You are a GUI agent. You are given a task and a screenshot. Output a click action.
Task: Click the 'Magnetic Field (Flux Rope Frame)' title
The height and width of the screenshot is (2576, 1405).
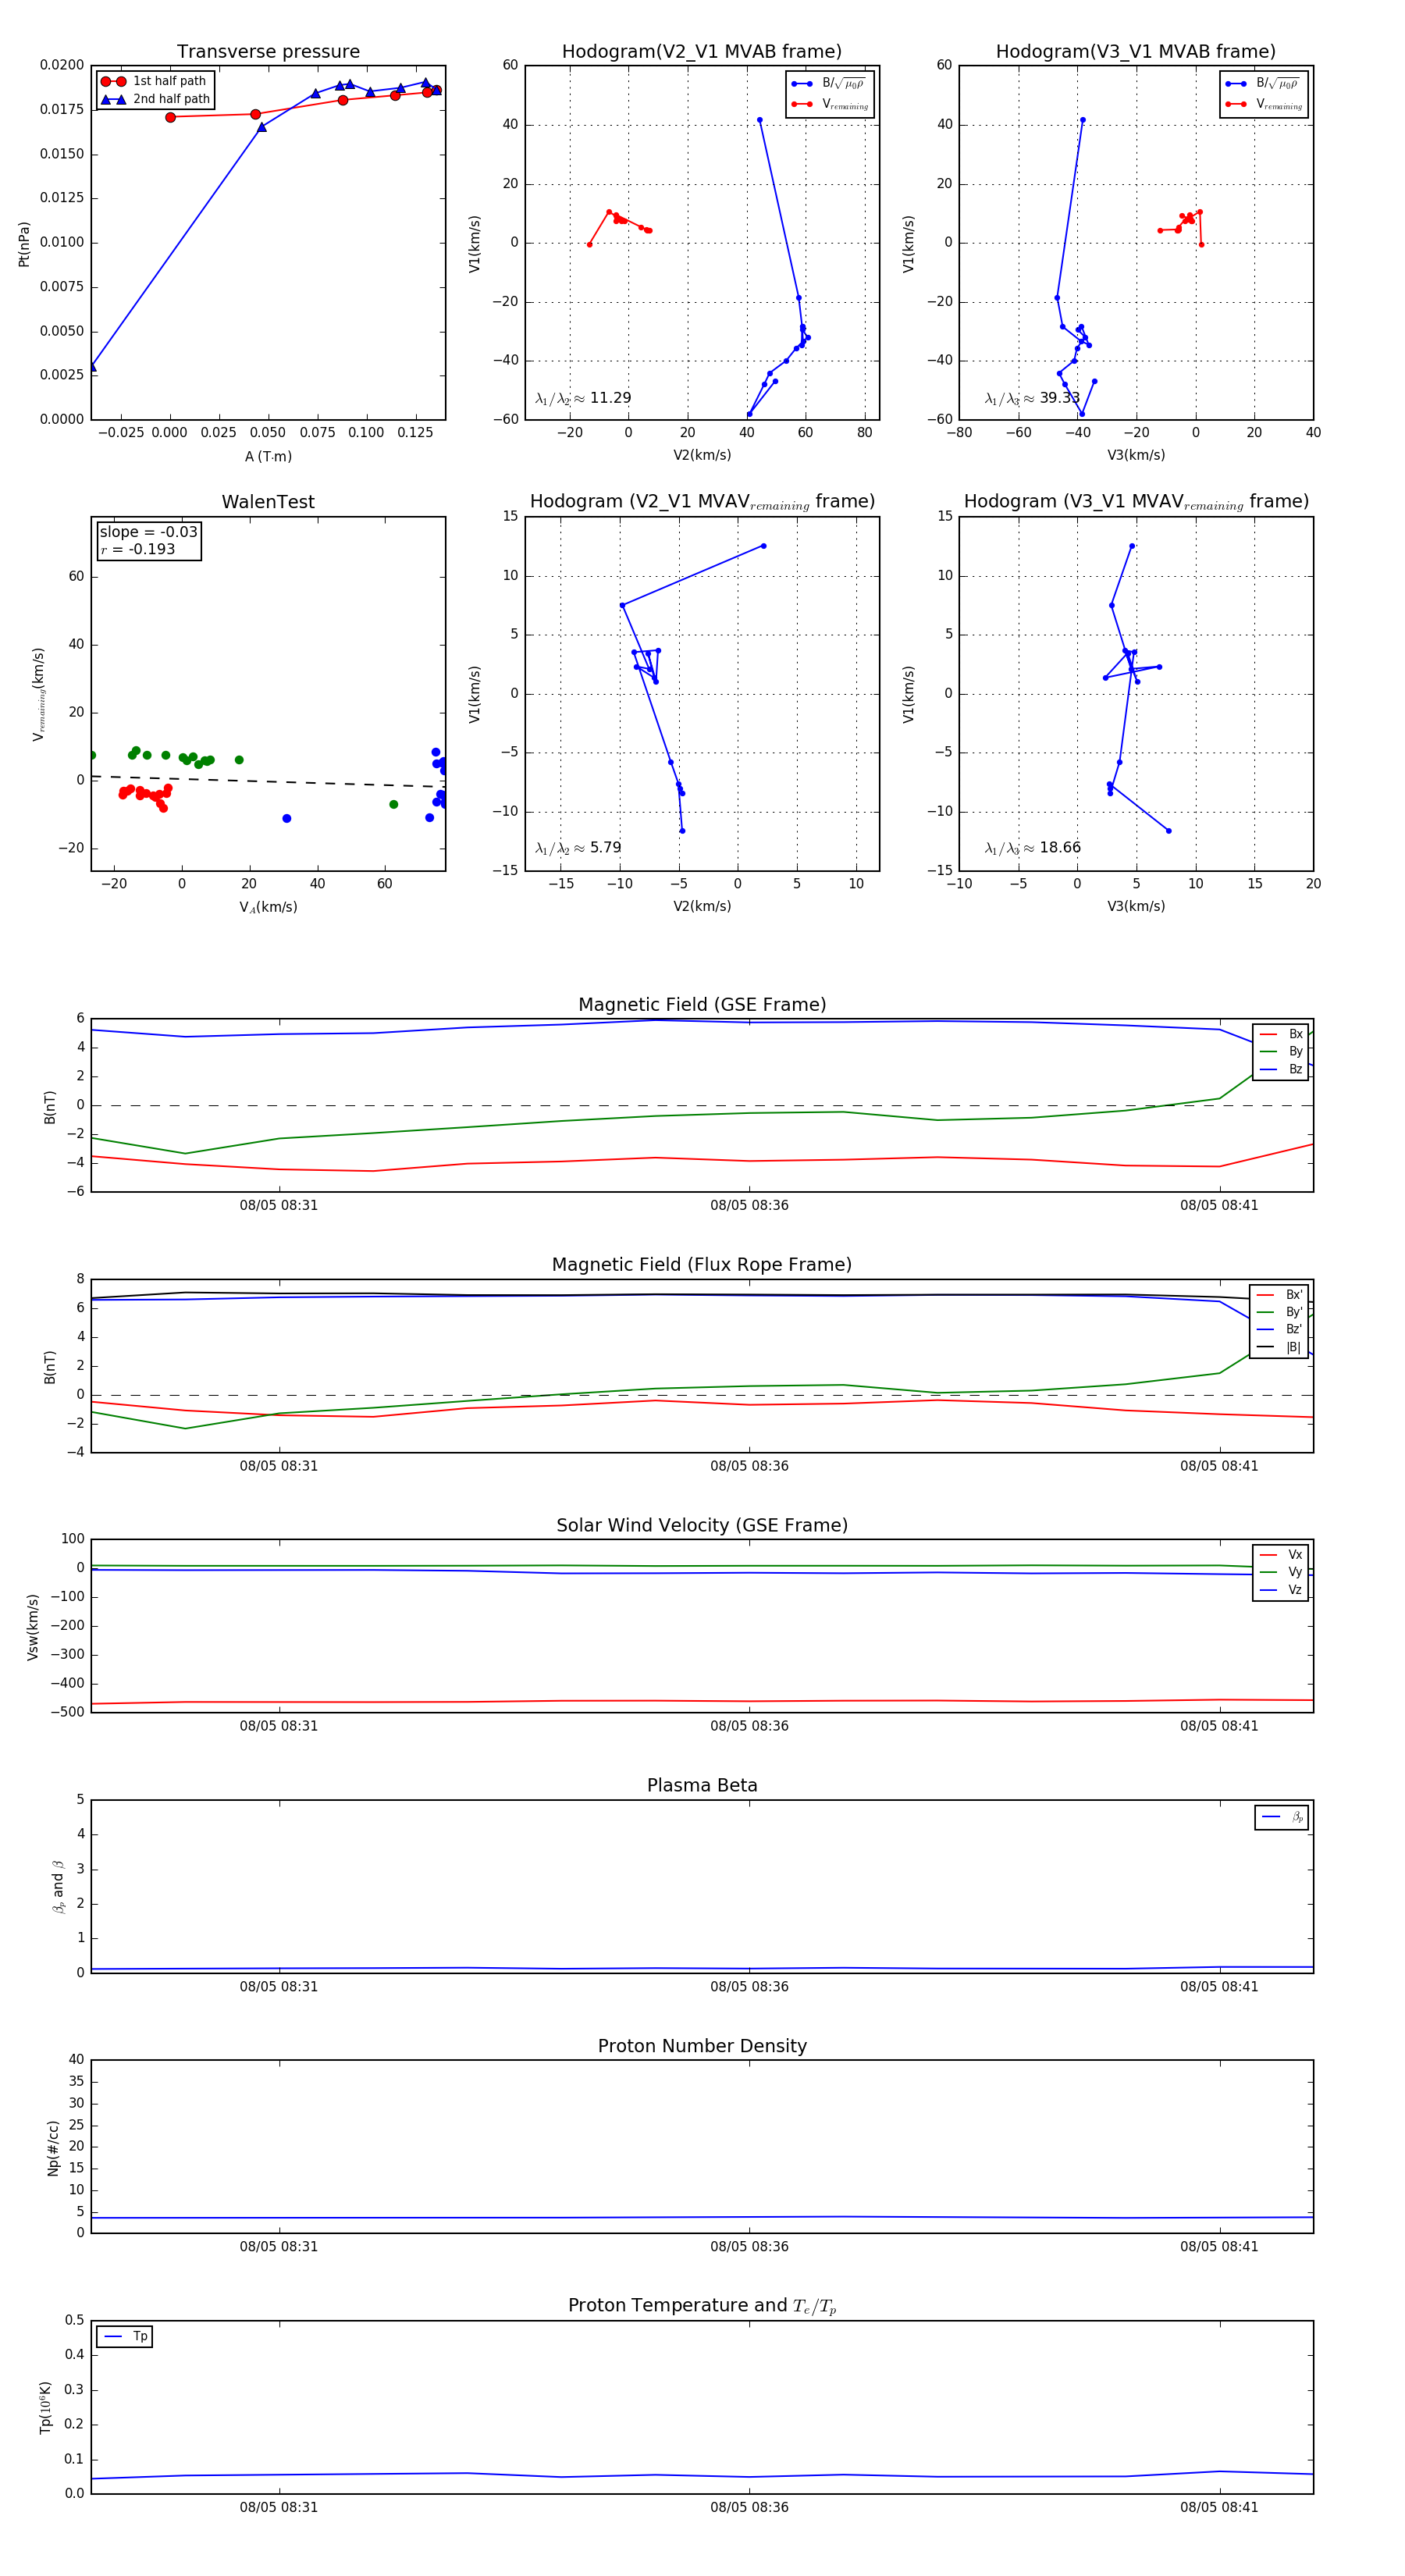pyautogui.click(x=702, y=1265)
